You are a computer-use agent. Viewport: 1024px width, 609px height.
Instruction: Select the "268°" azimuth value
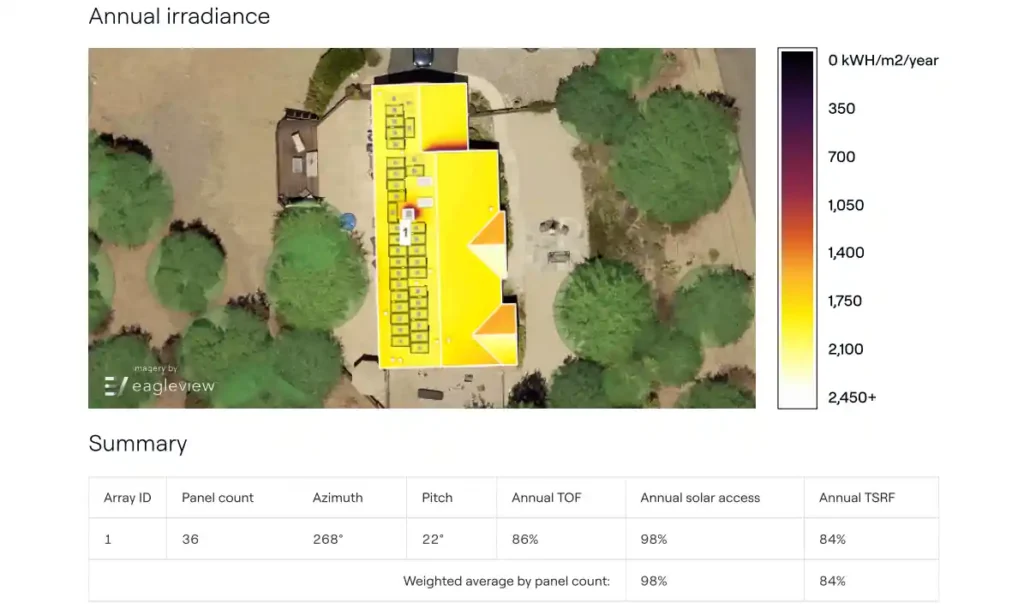[325, 539]
